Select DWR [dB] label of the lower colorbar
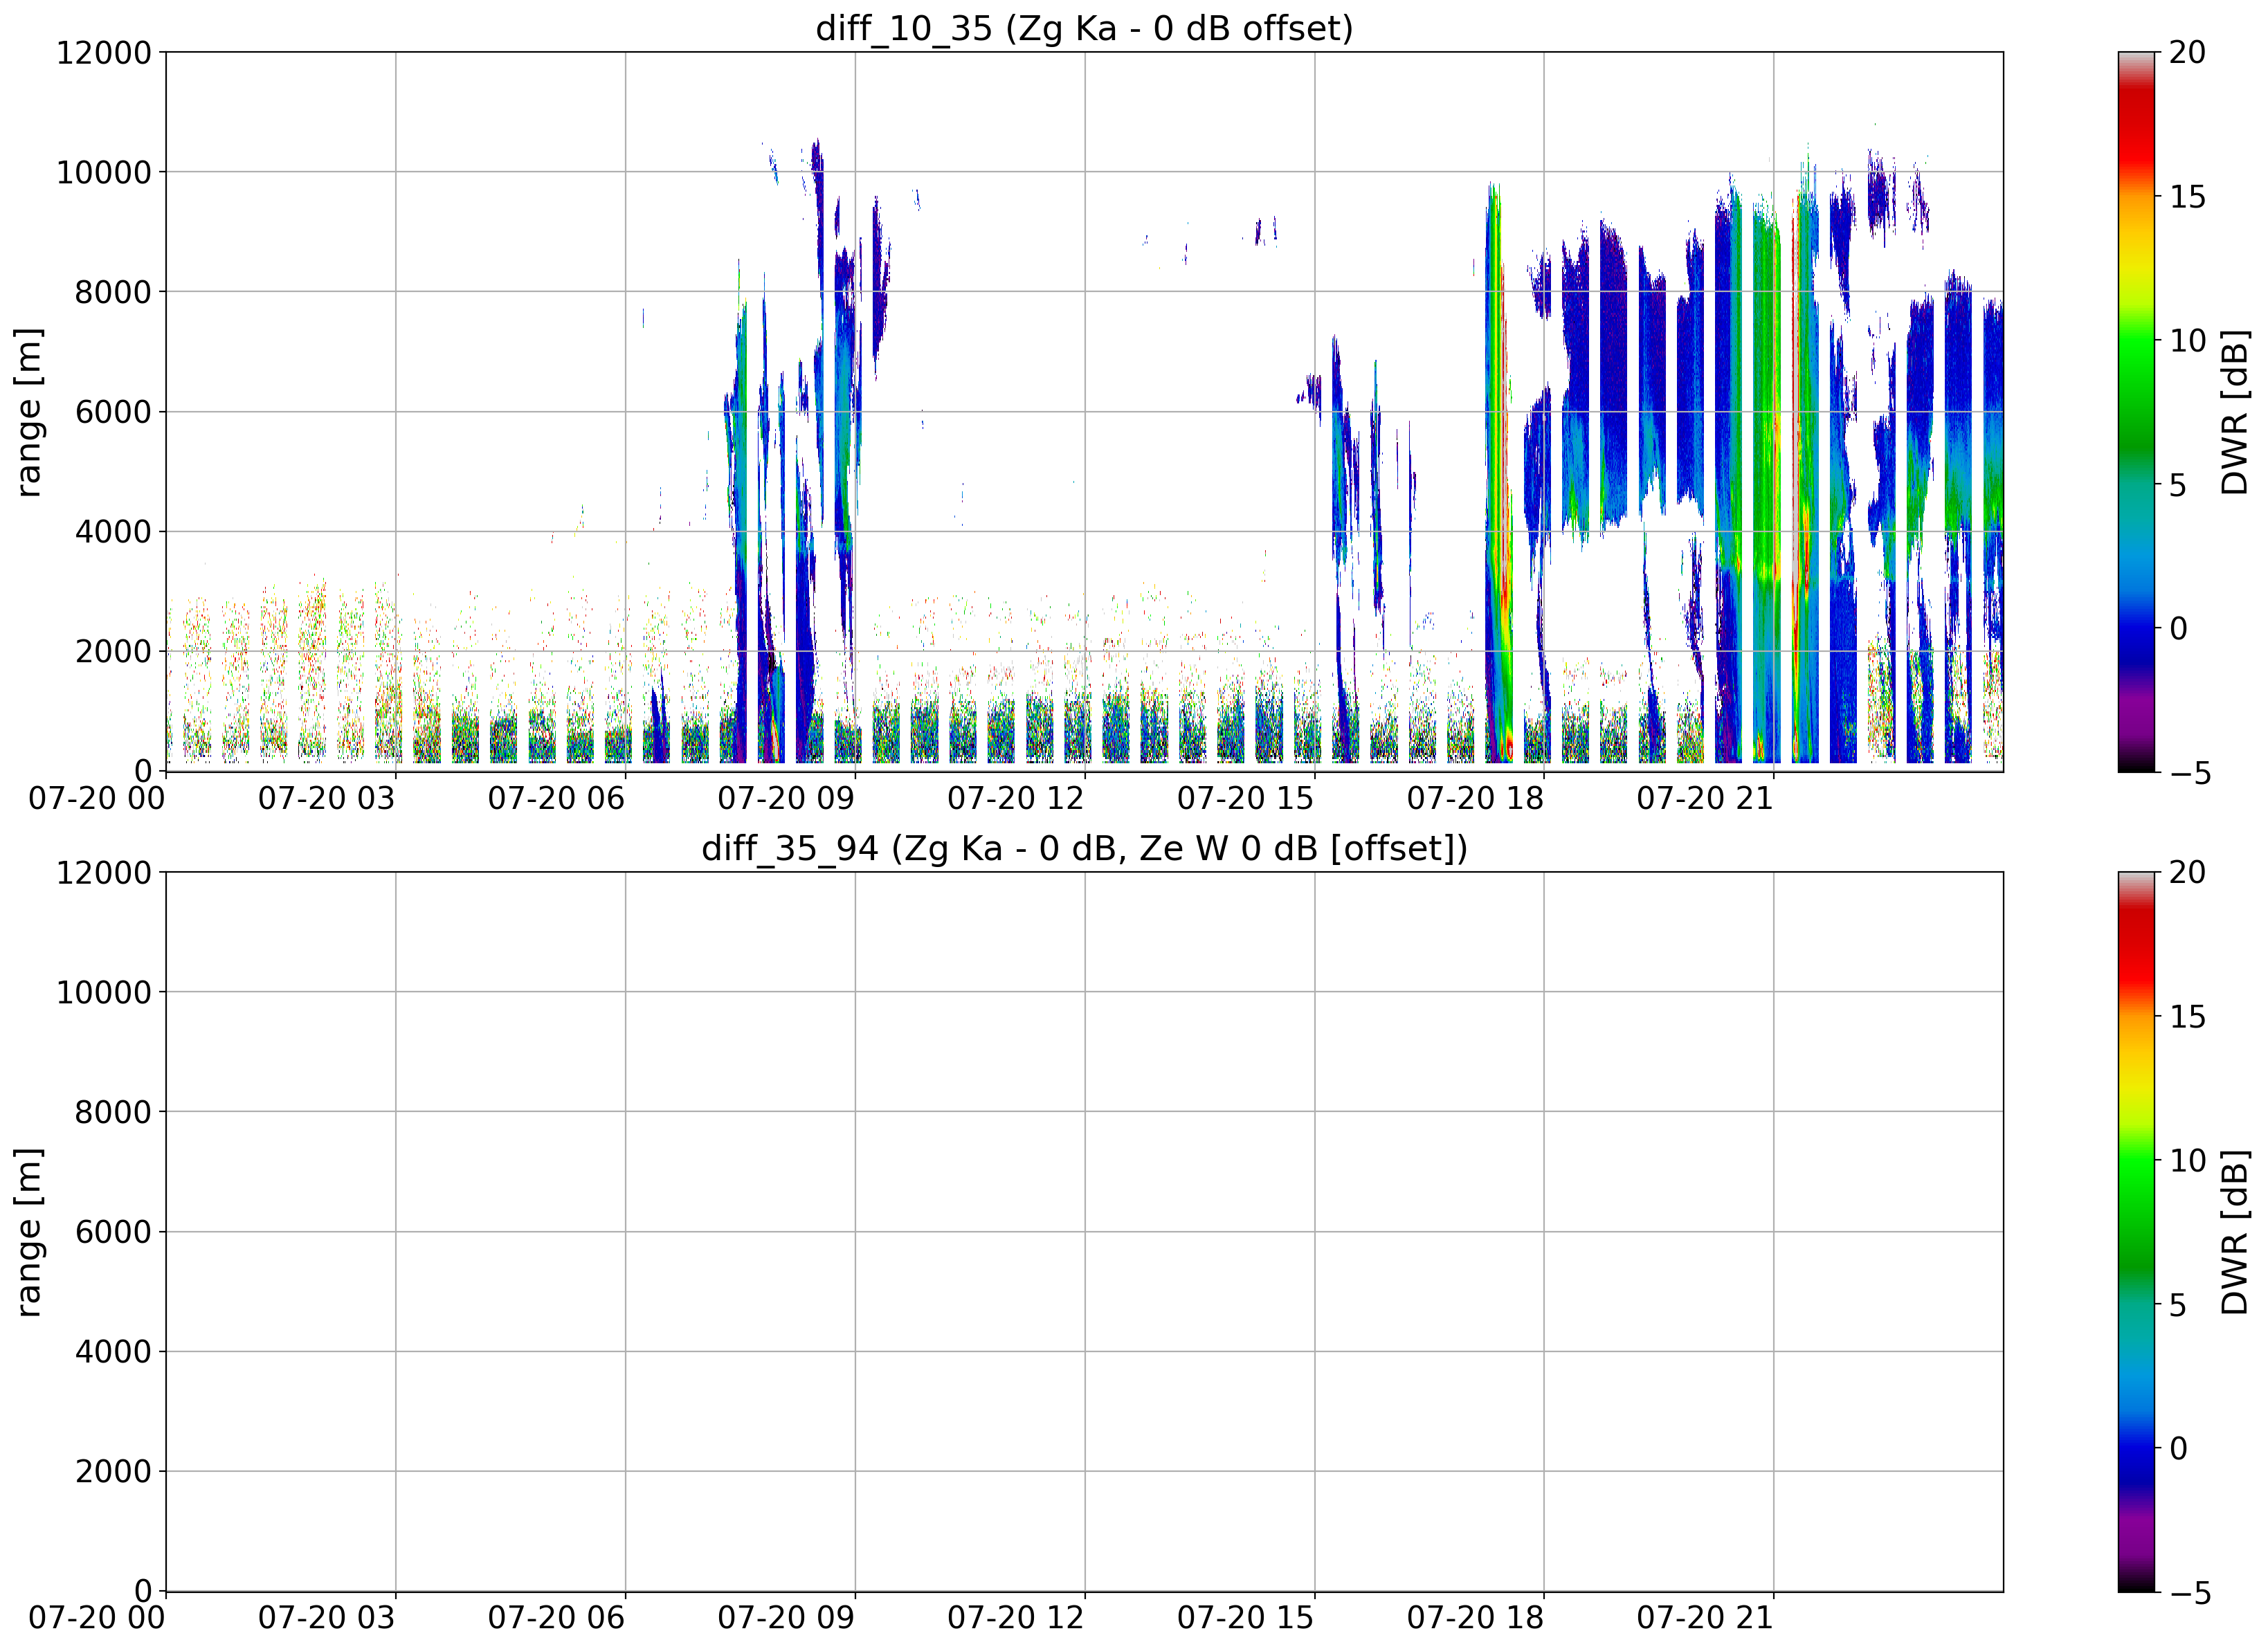Screen dimensions: 2268x1649 (x=2234, y=1231)
